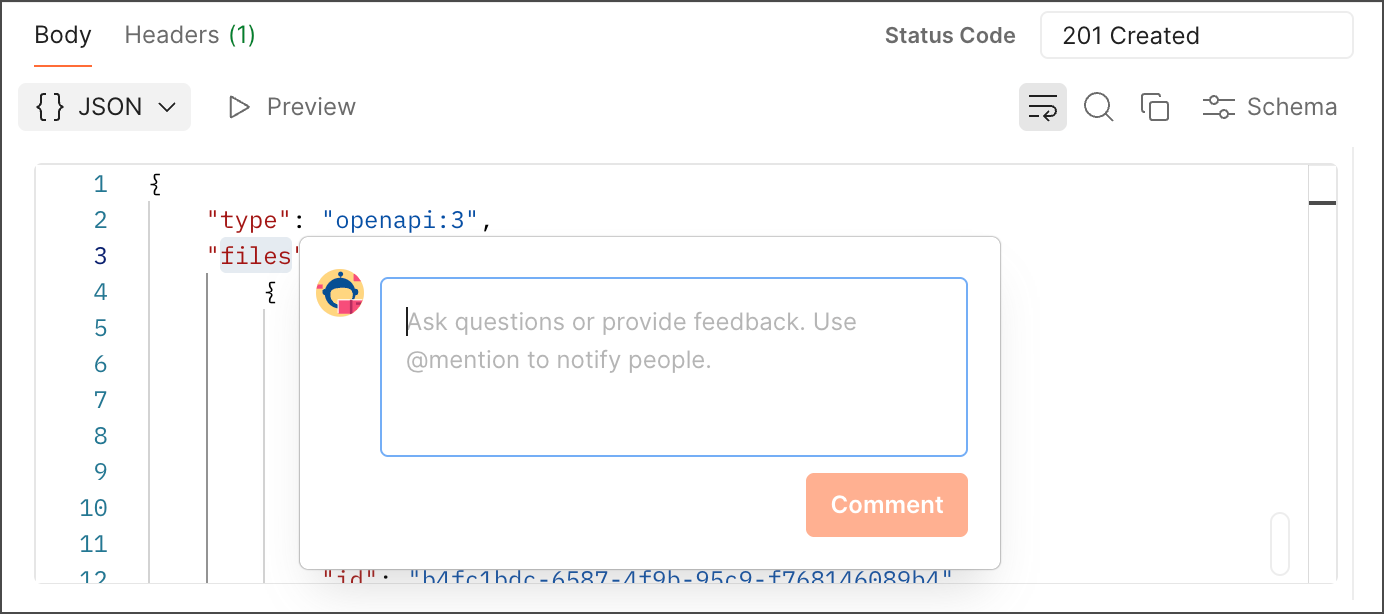1384x614 pixels.
Task: Click the minimap marker near the top right
Action: point(1322,203)
